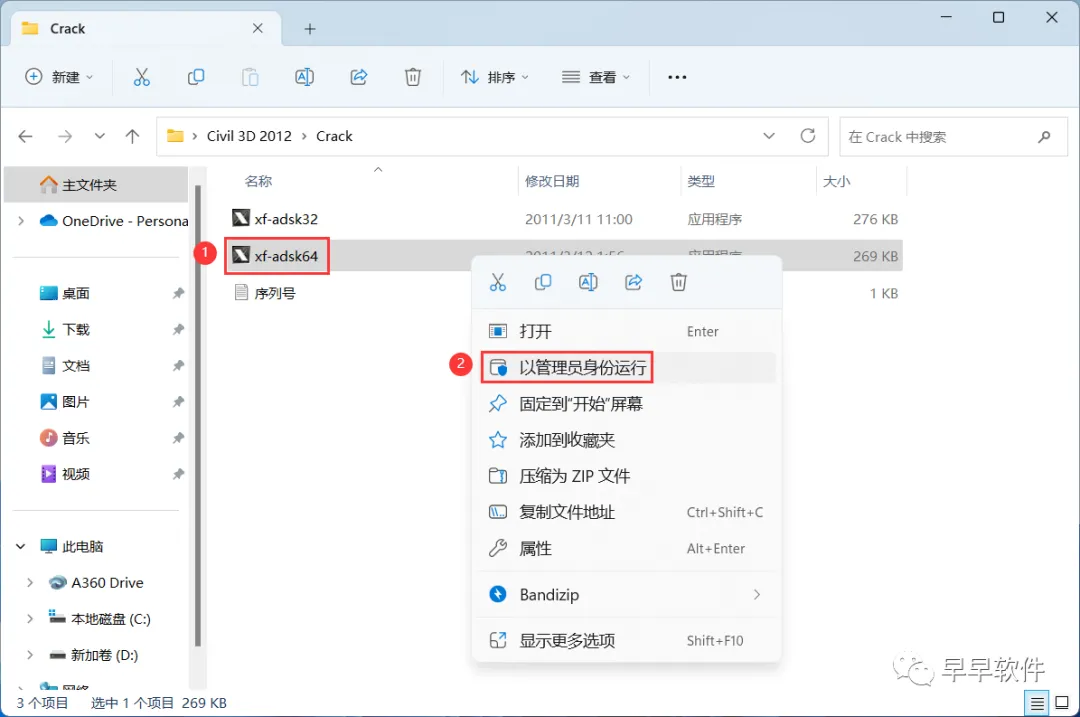Choose 固定到"开始"屏幕 in the context menu
The image size is (1080, 717).
point(627,404)
